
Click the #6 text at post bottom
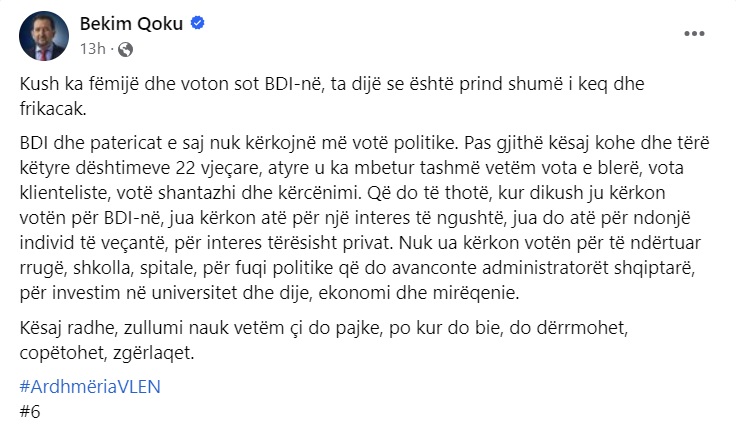click(x=30, y=412)
